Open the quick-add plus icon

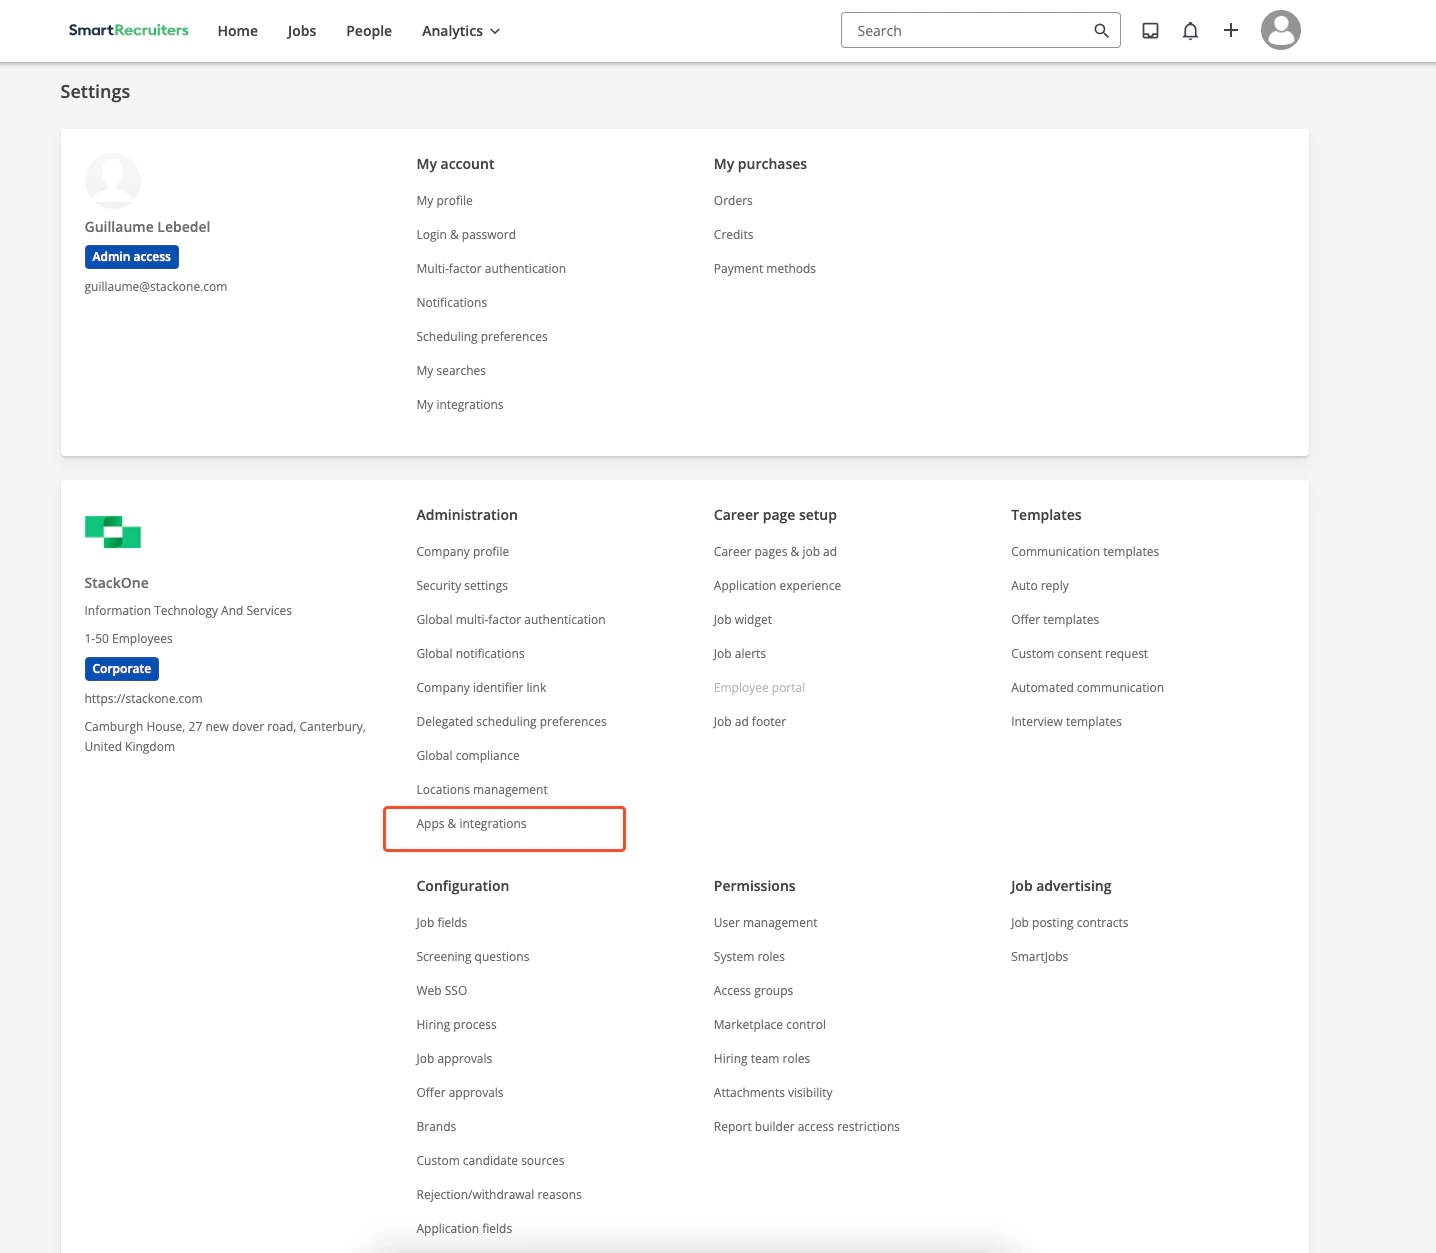click(1231, 30)
